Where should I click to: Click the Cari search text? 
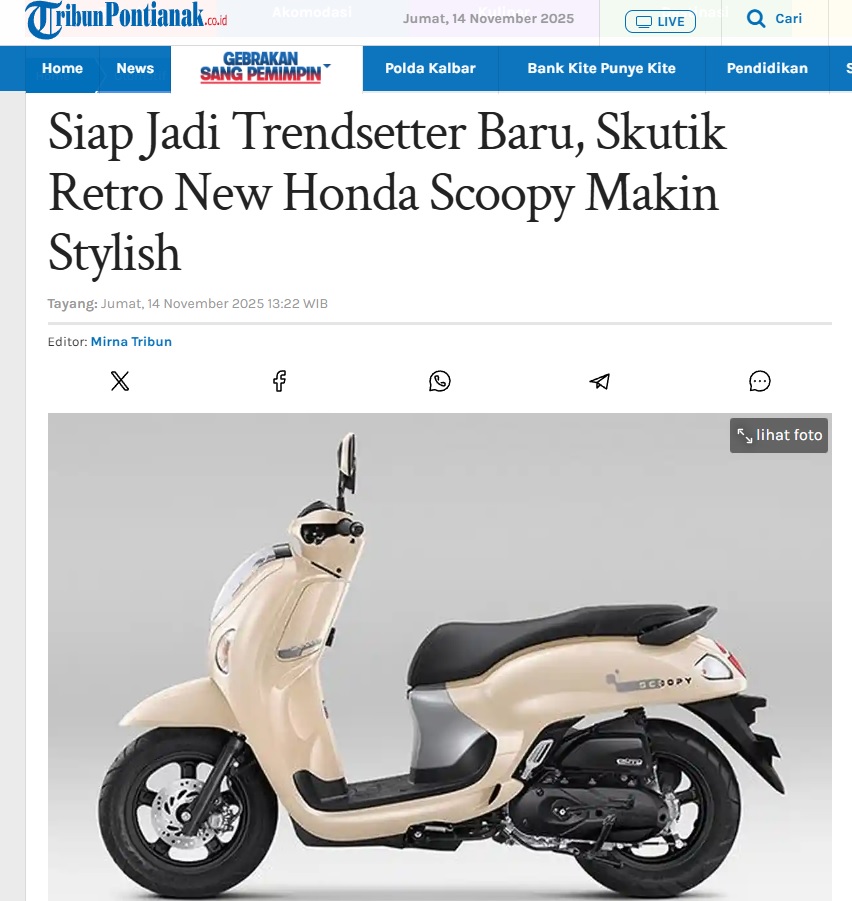pos(788,18)
